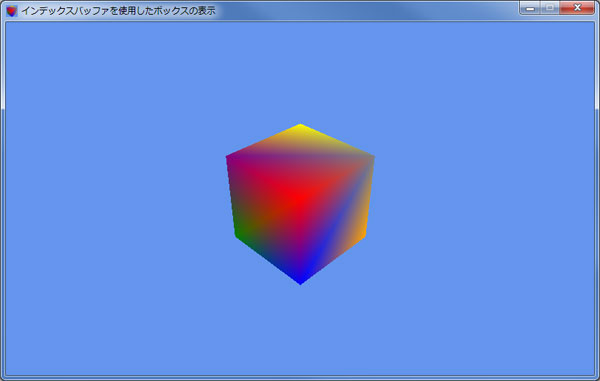Minimize the box display window

pos(530,8)
